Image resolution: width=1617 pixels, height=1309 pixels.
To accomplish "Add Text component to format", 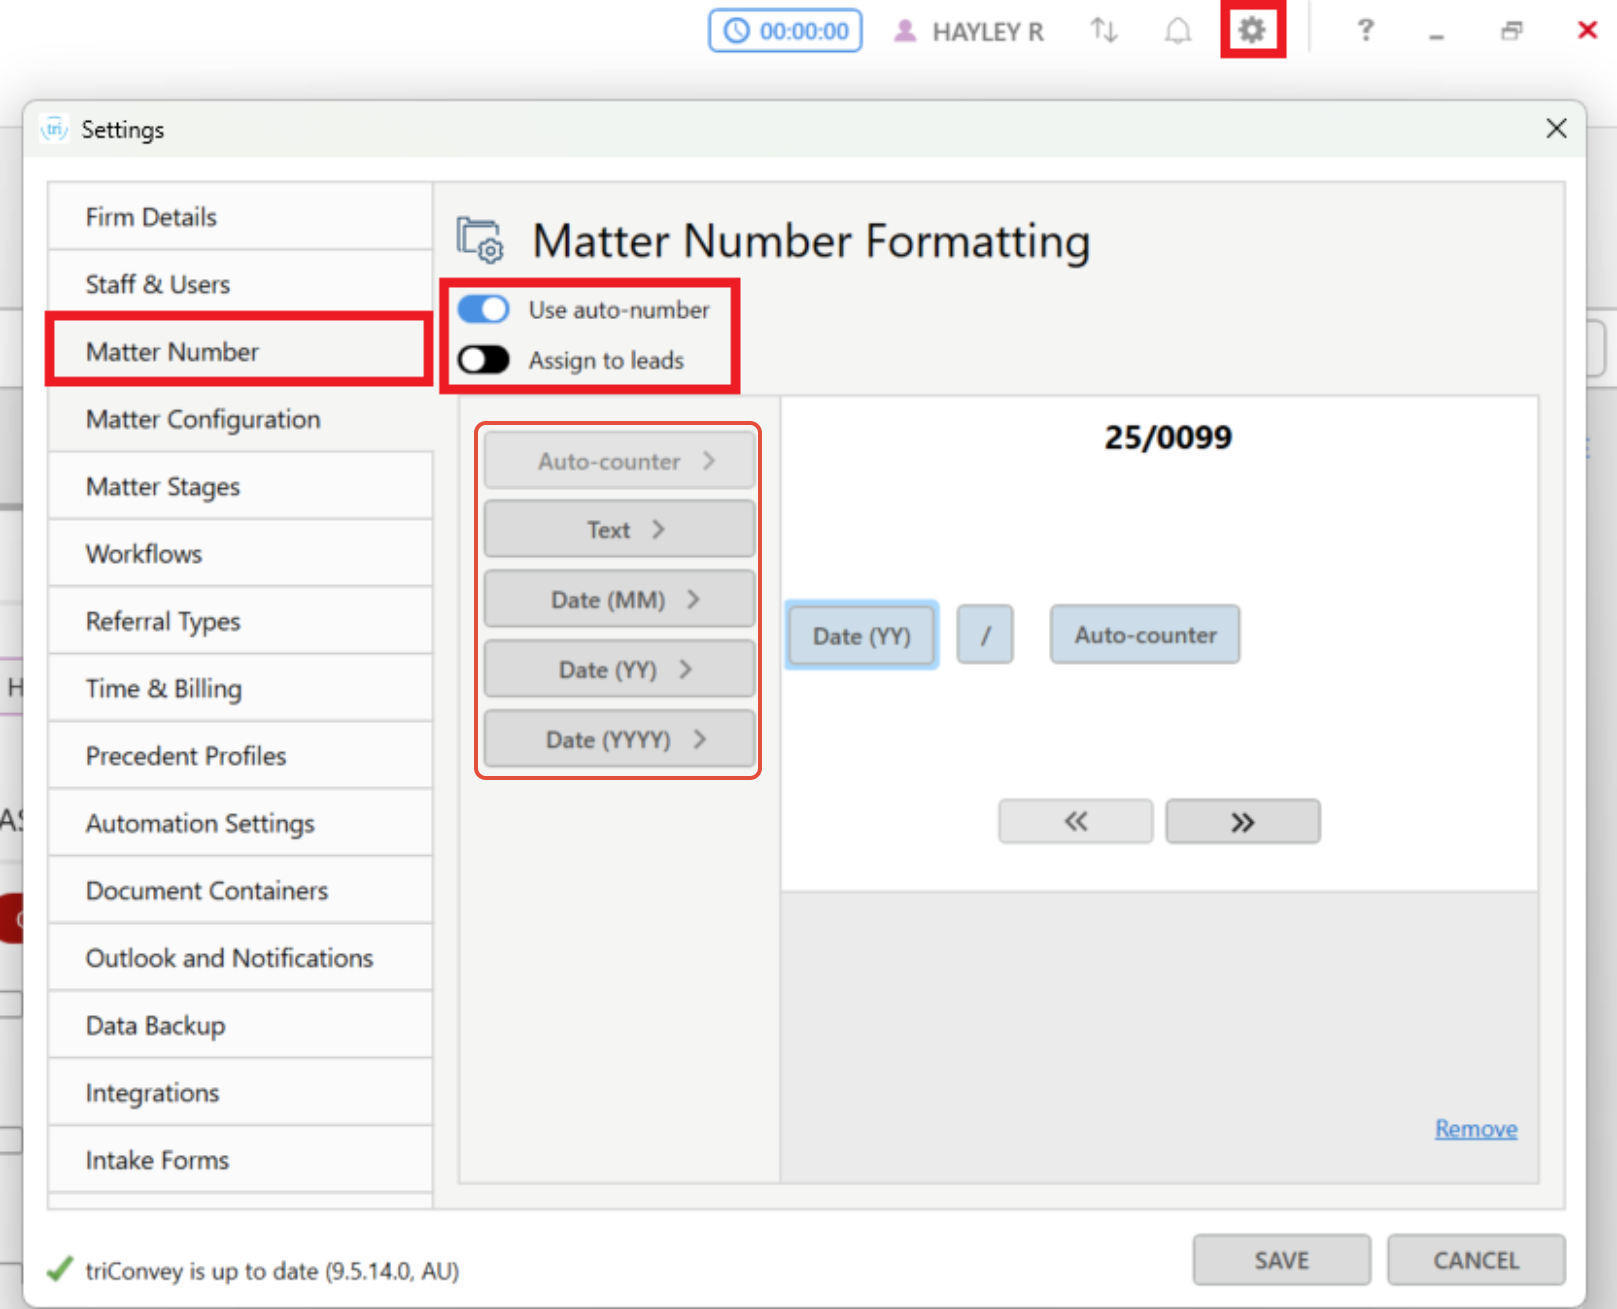I will [619, 530].
